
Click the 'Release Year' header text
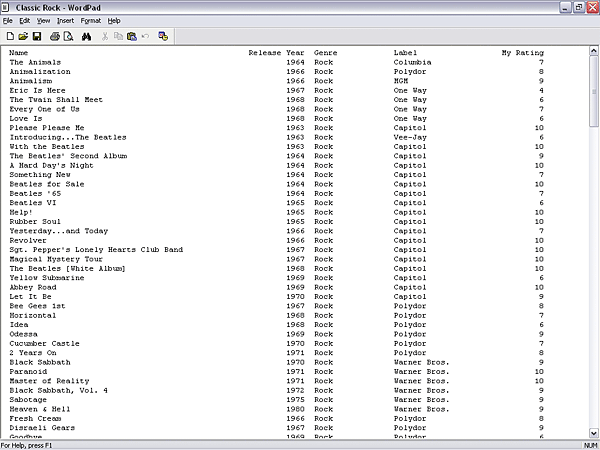276,53
